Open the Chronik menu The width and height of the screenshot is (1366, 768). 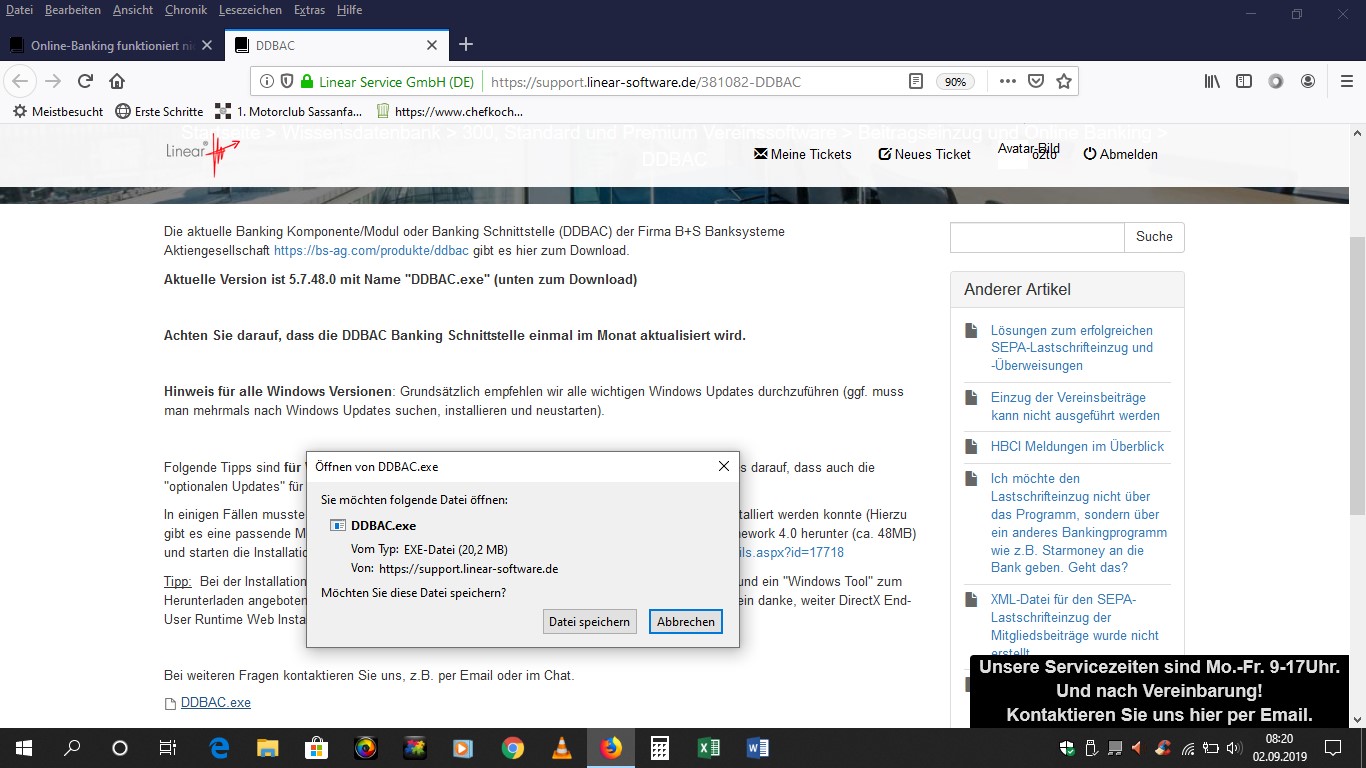[x=187, y=10]
